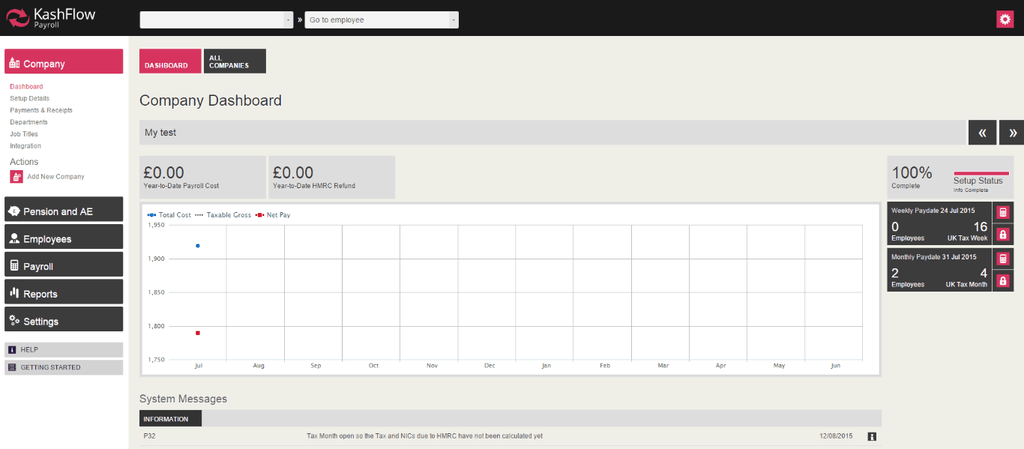This screenshot has height=449, width=1024.
Task: Open Payments & Receipts link
Action: (41, 110)
